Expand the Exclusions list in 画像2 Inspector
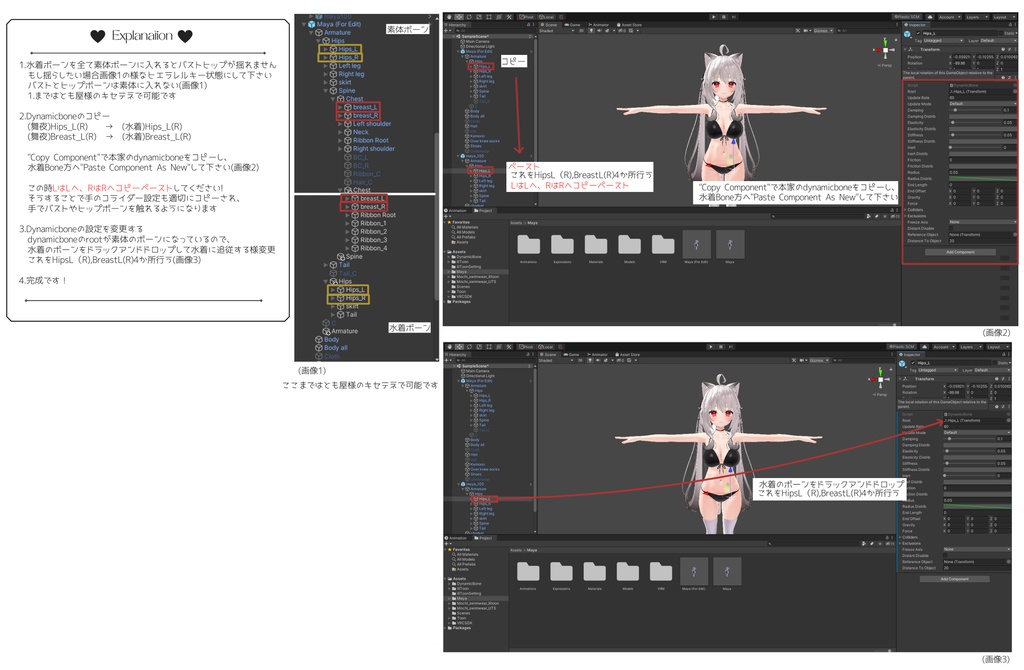Viewport: 1024px width, 670px height. click(x=905, y=216)
